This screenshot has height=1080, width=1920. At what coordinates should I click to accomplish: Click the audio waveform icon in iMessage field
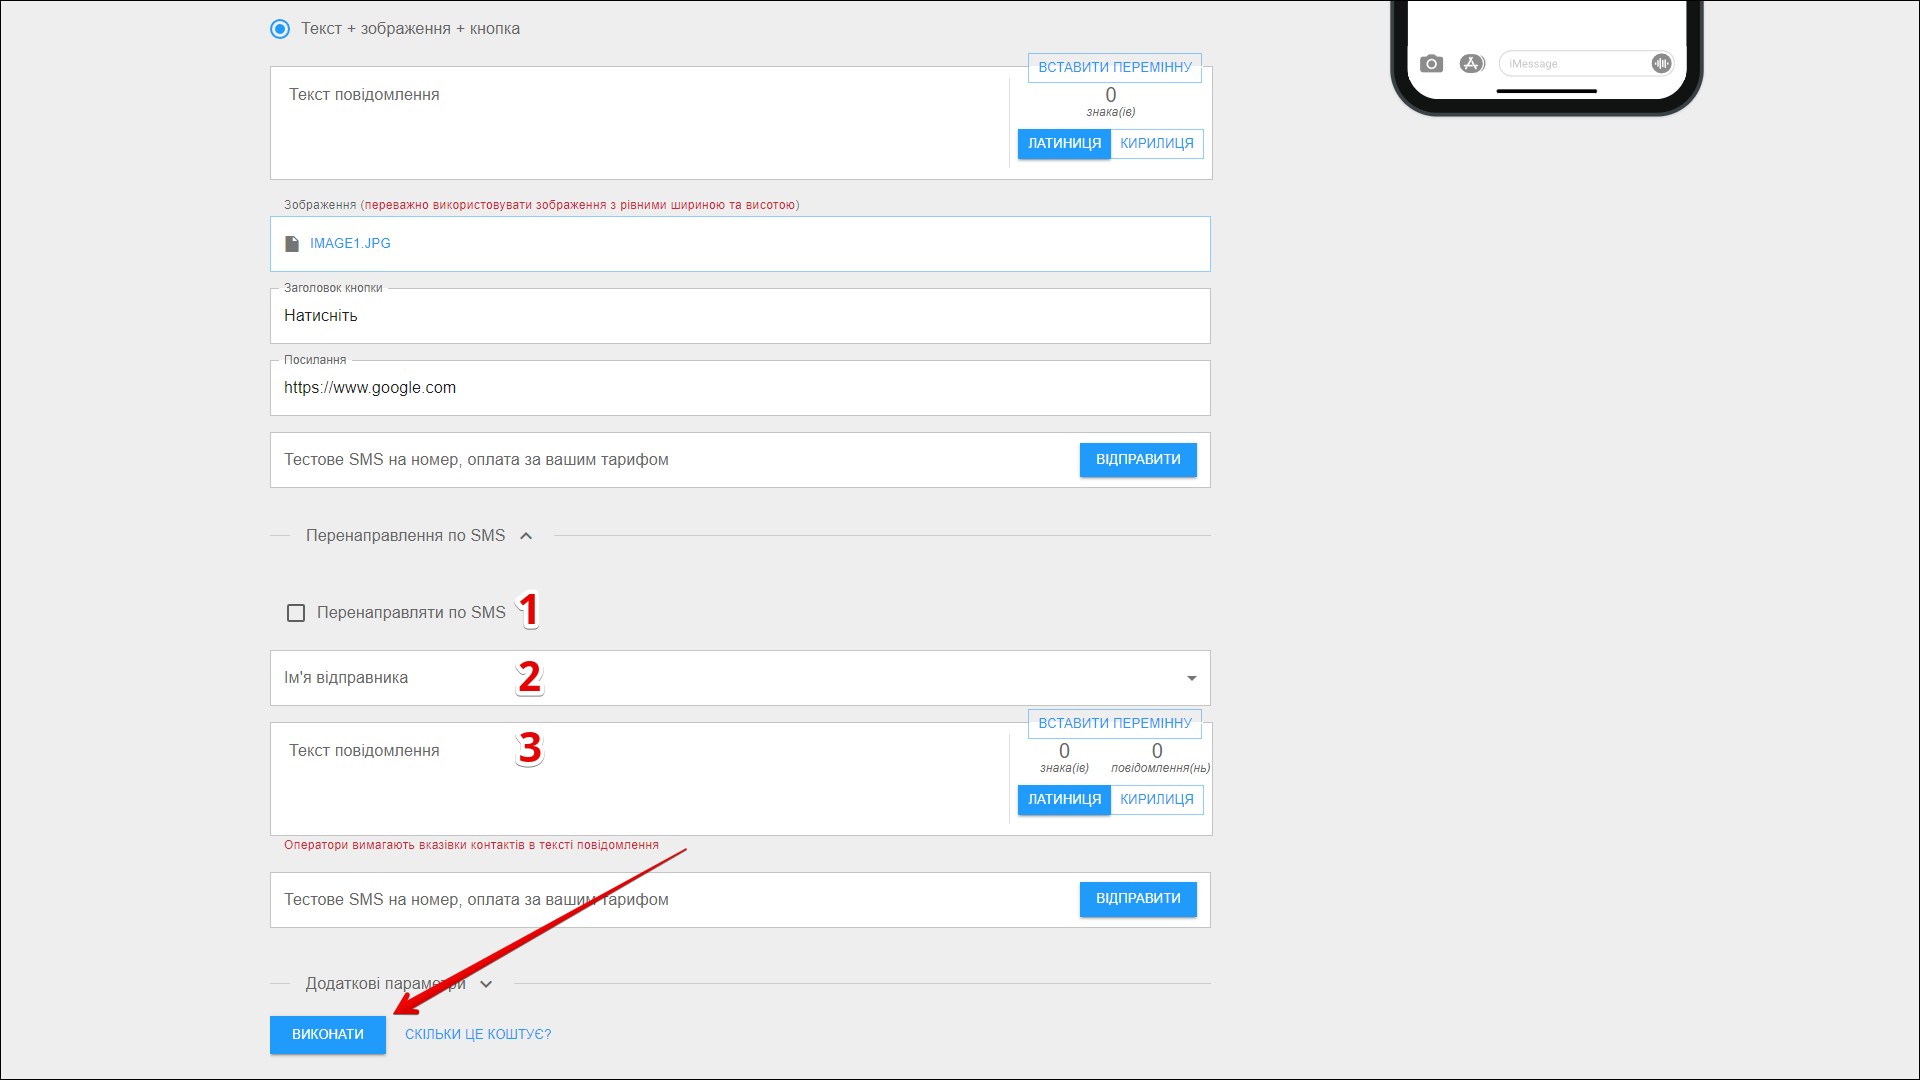[x=1661, y=64]
